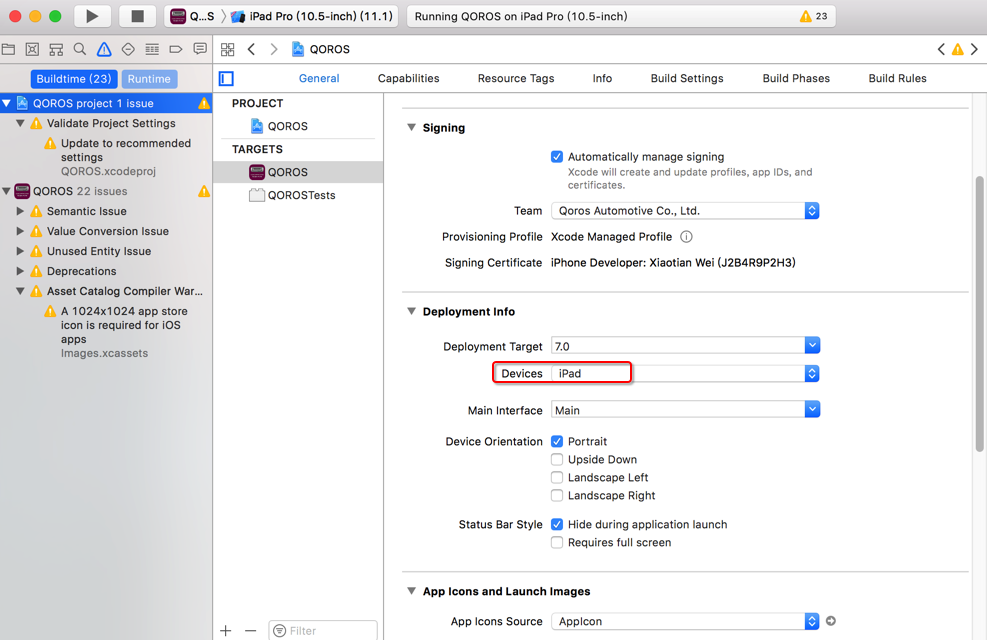This screenshot has width=987, height=640.
Task: Click the App Icons Source arrow icon
Action: (830, 621)
